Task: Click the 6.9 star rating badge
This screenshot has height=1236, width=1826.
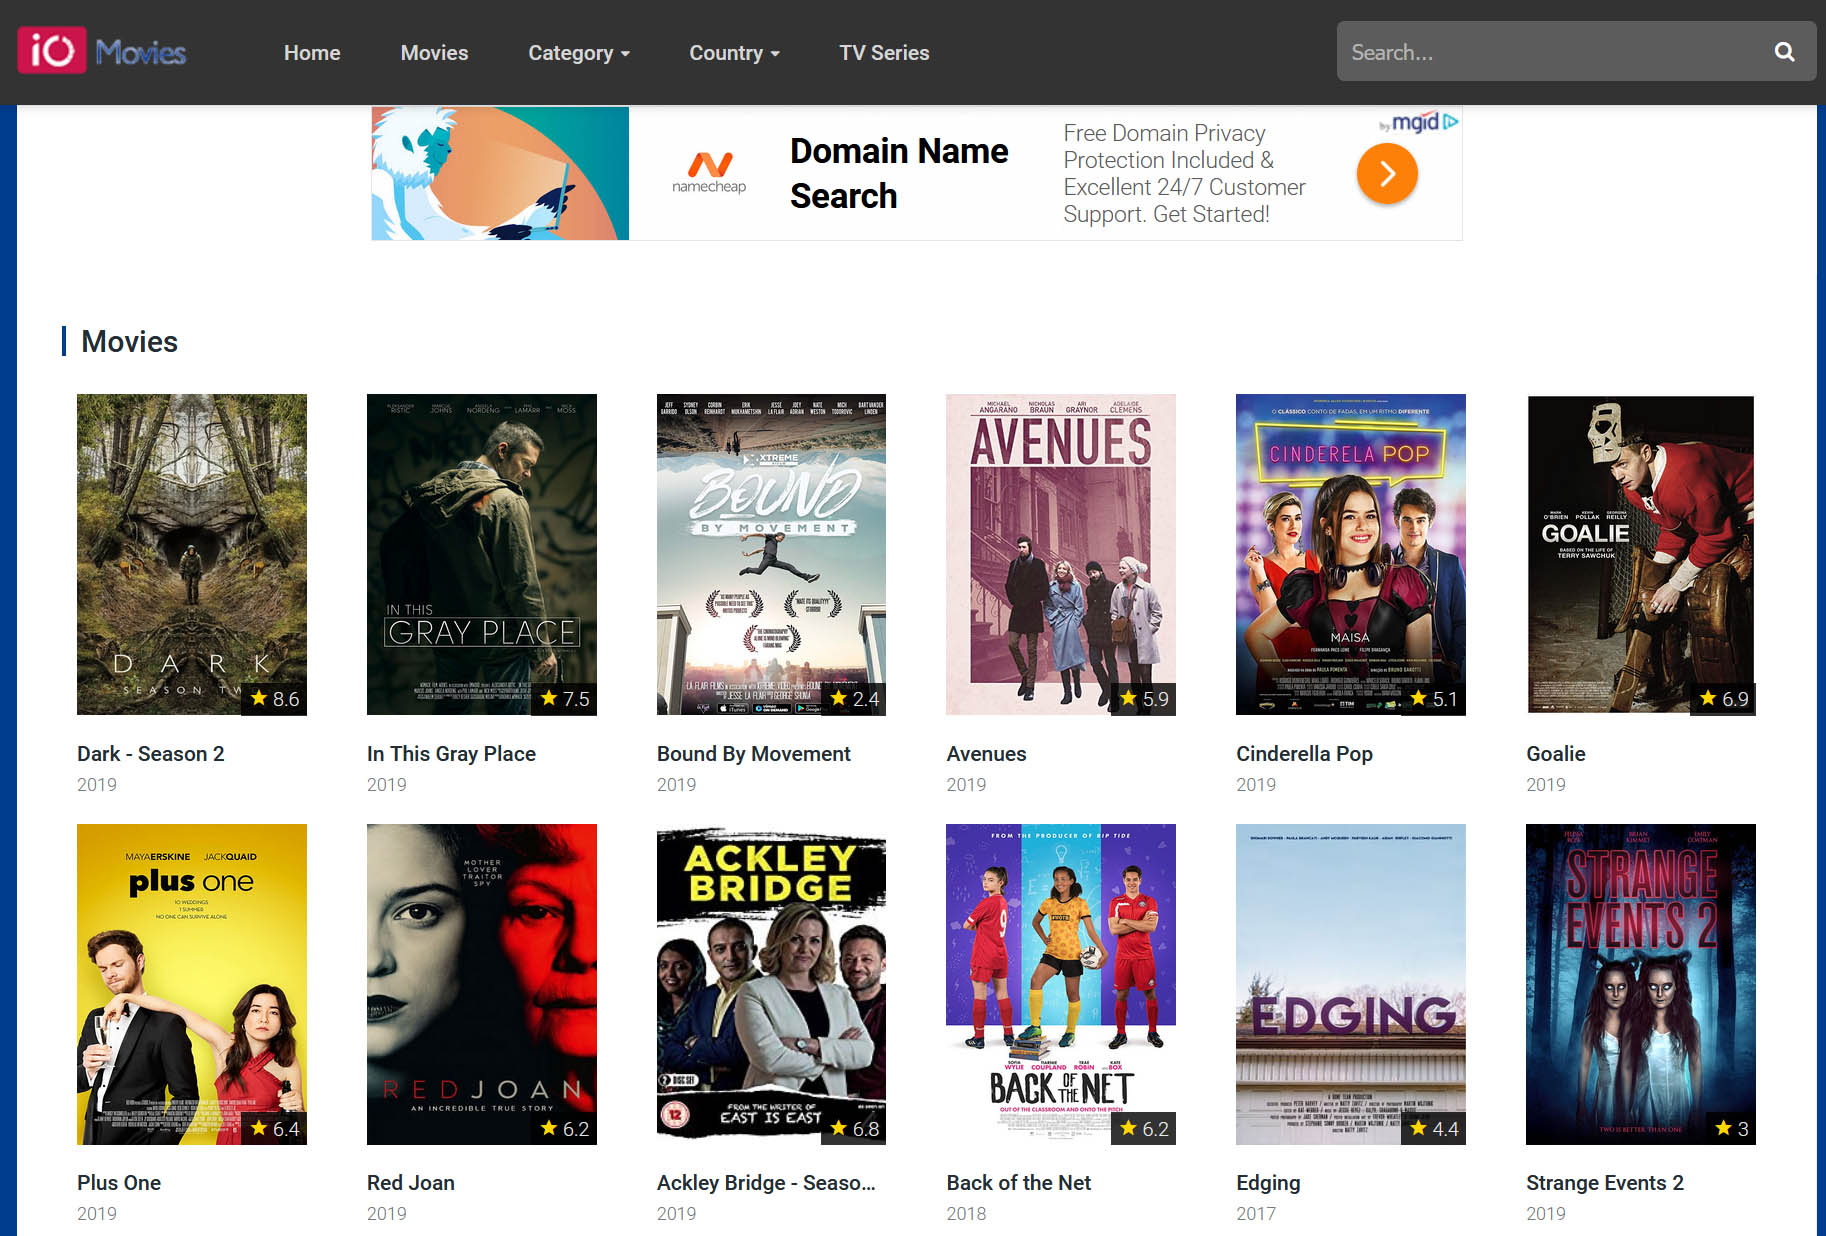Action: (1724, 699)
